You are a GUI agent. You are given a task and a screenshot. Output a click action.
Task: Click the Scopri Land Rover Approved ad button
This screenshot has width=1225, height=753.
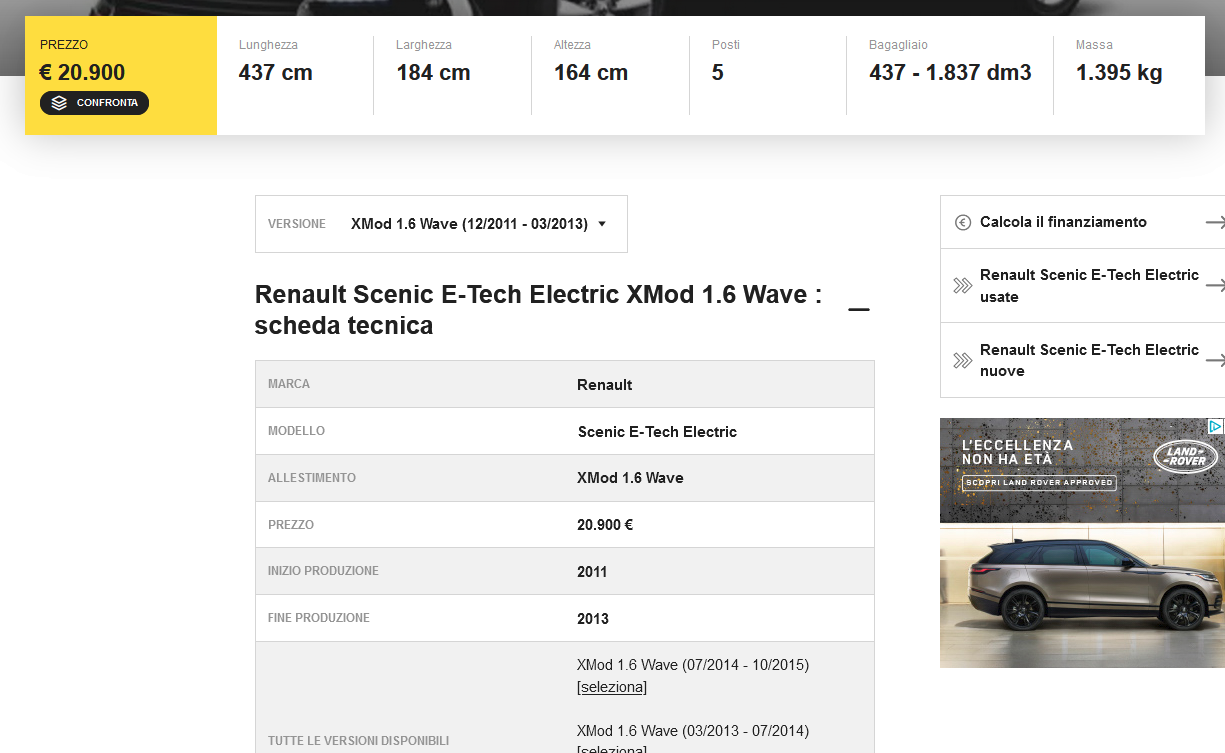pos(1039,483)
